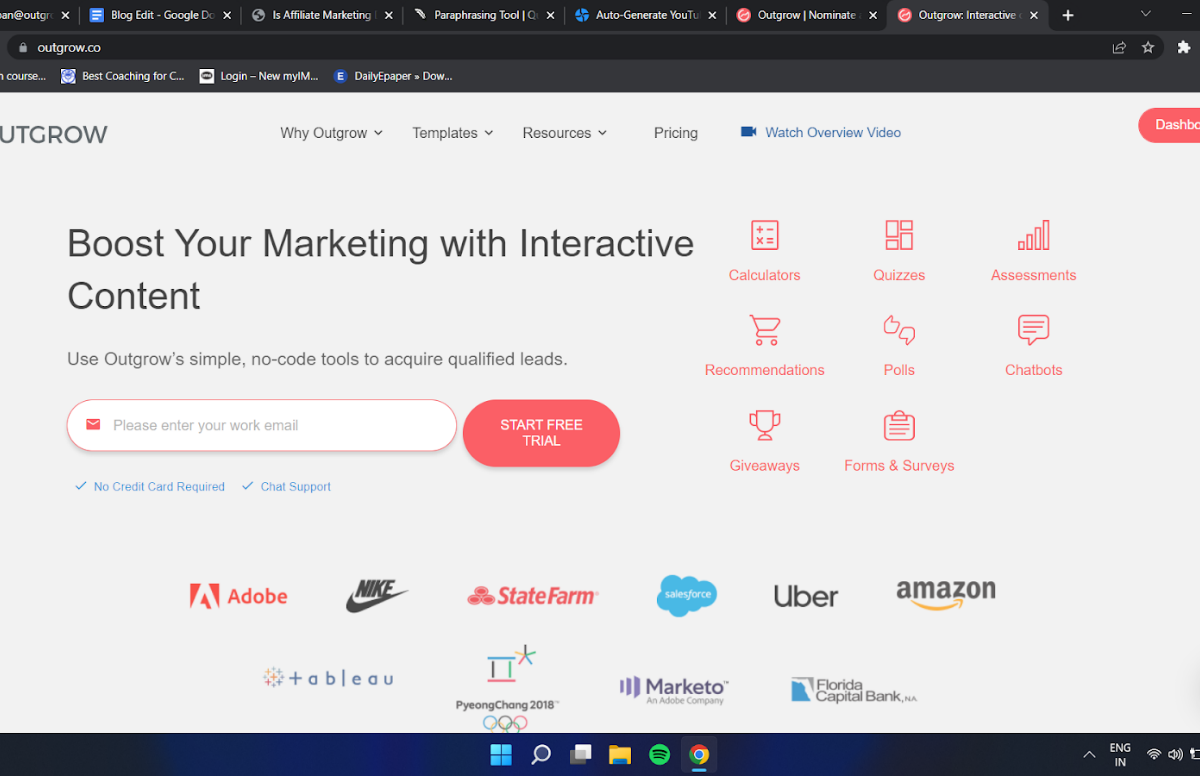This screenshot has width=1200, height=776.
Task: Select the Assessments bar chart icon
Action: tap(1033, 236)
